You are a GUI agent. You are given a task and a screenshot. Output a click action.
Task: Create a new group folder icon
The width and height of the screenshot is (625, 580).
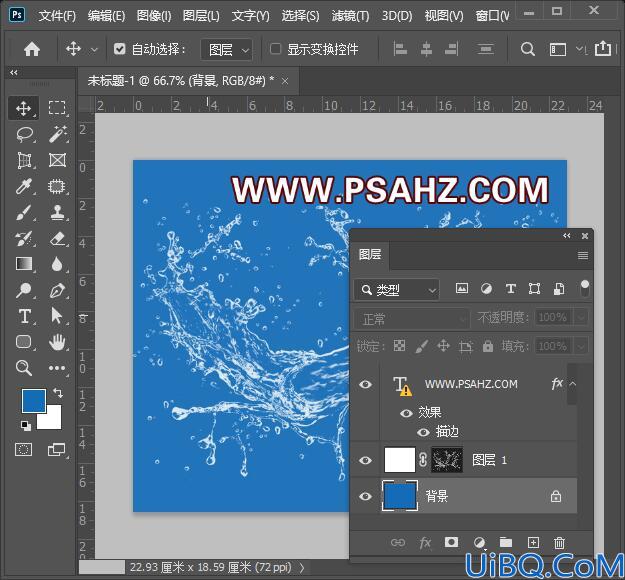[x=506, y=542]
